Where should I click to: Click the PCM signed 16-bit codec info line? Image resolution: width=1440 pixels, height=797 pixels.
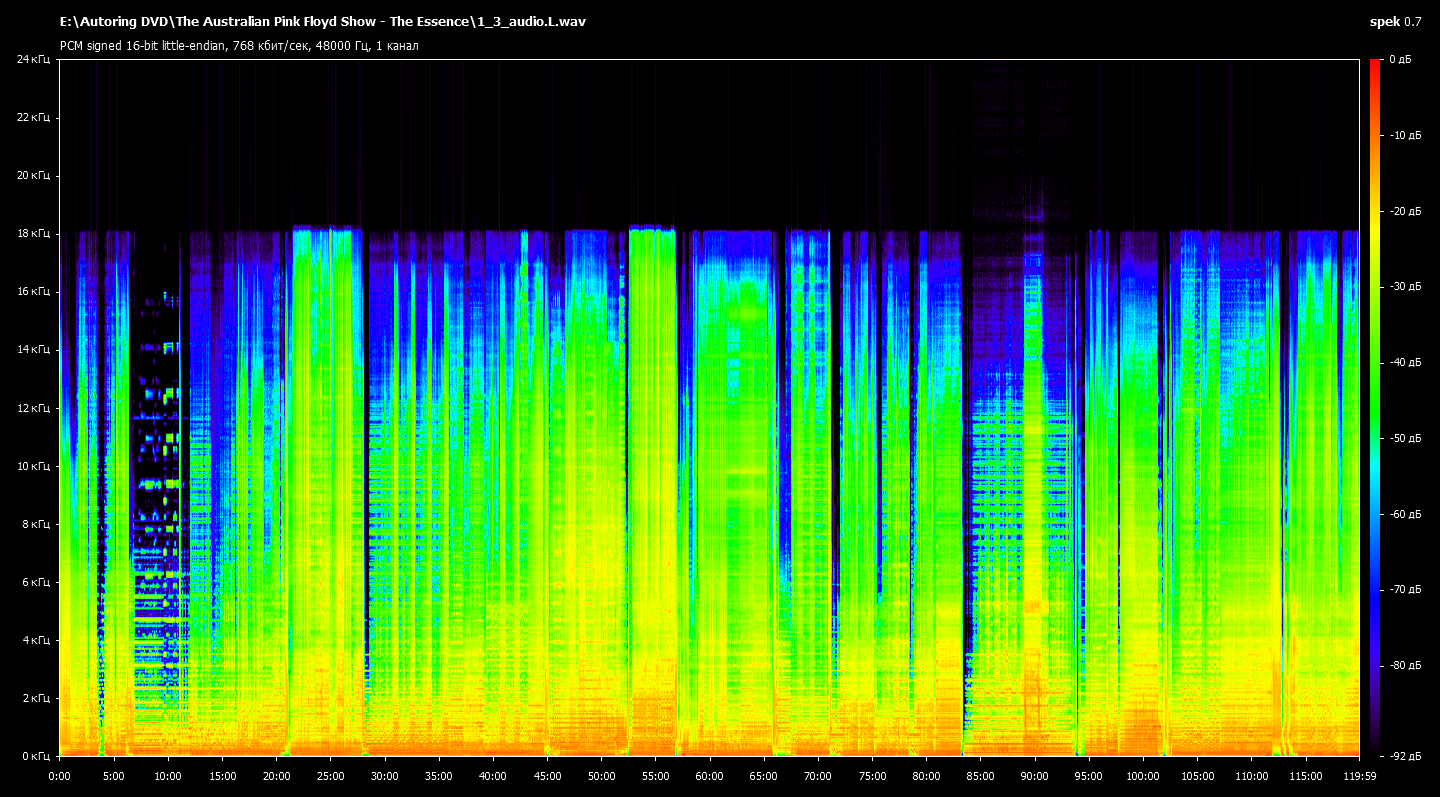[x=238, y=46]
